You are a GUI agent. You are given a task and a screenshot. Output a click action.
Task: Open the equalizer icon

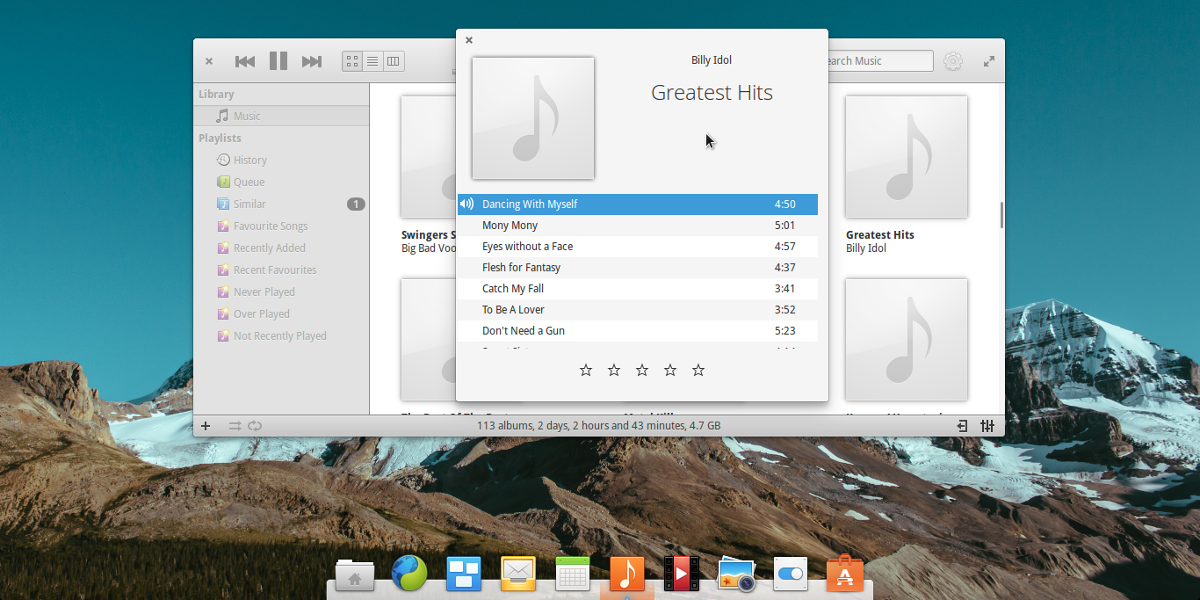987,425
